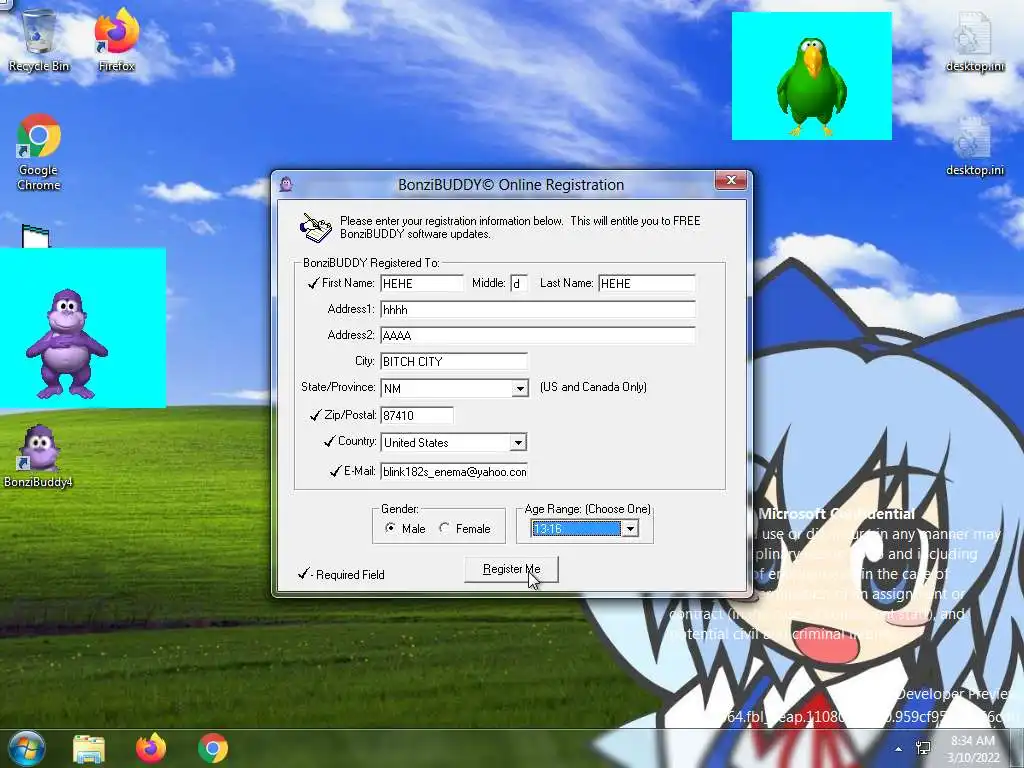Expand the Age Range dropdown
Image resolution: width=1024 pixels, height=768 pixels.
[630, 529]
